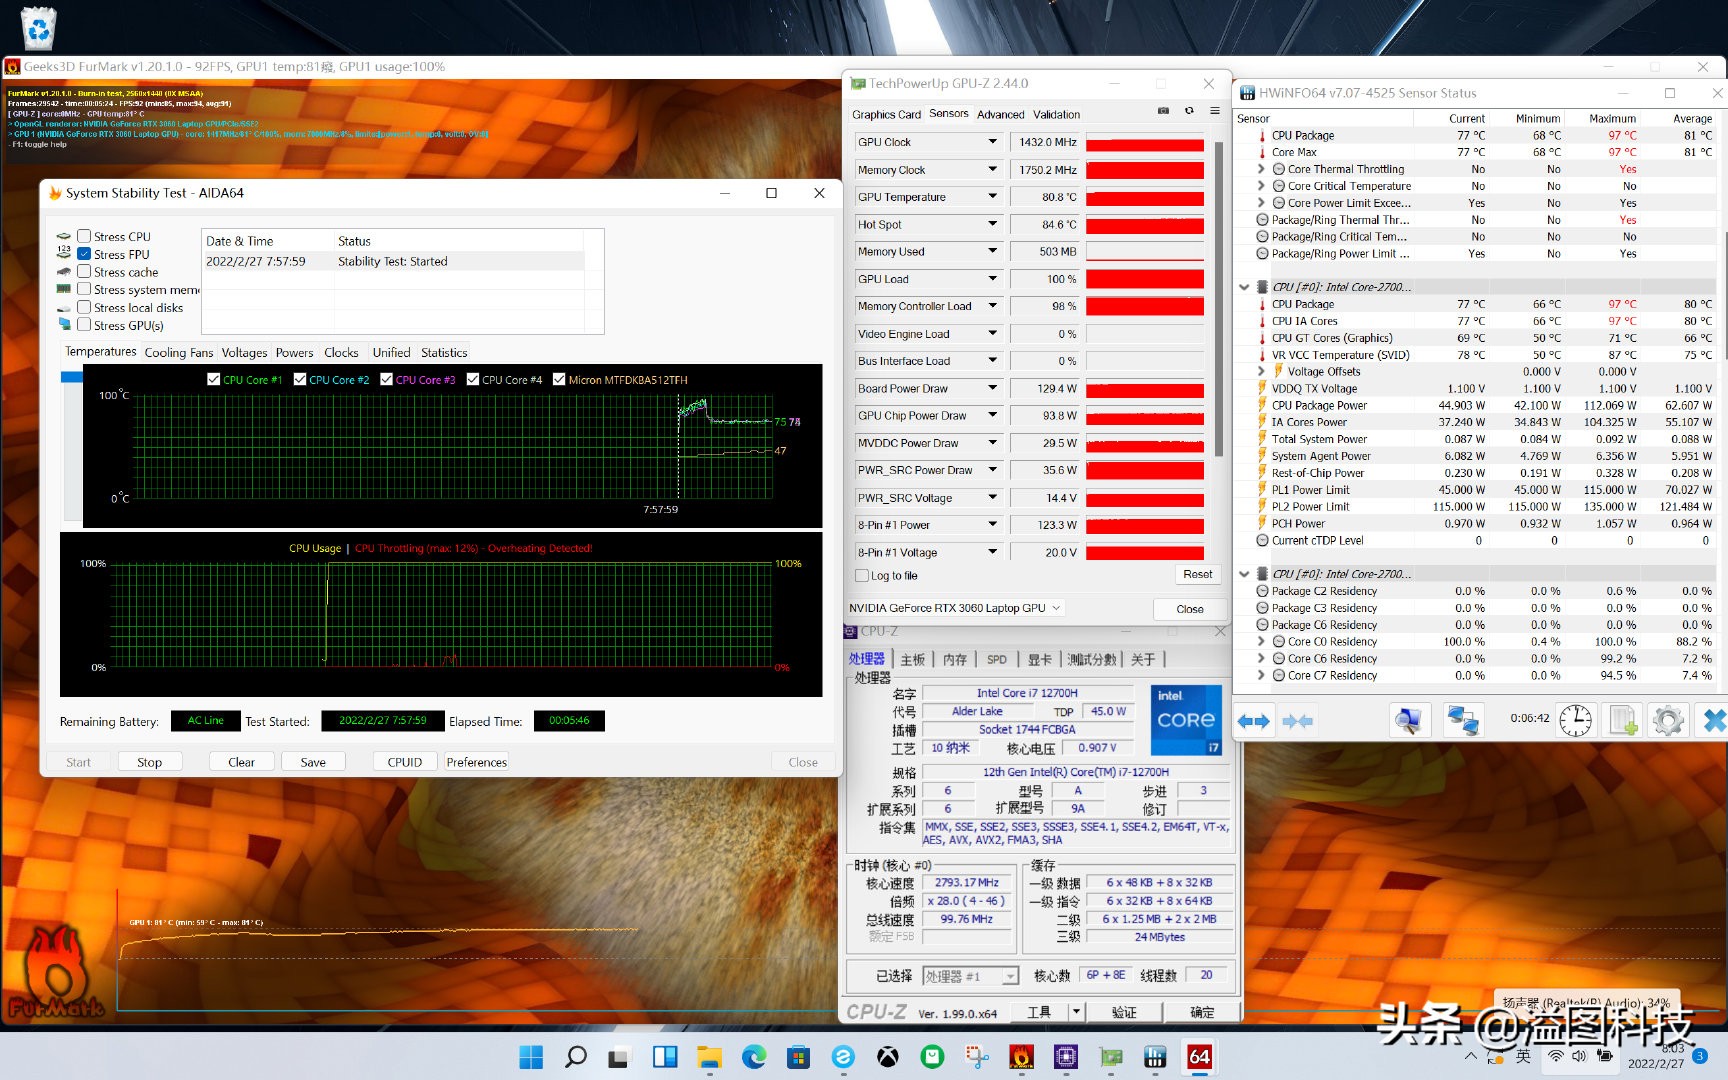Click HWiNFO expand columns arrows icon
The width and height of the screenshot is (1728, 1080).
coord(1254,721)
